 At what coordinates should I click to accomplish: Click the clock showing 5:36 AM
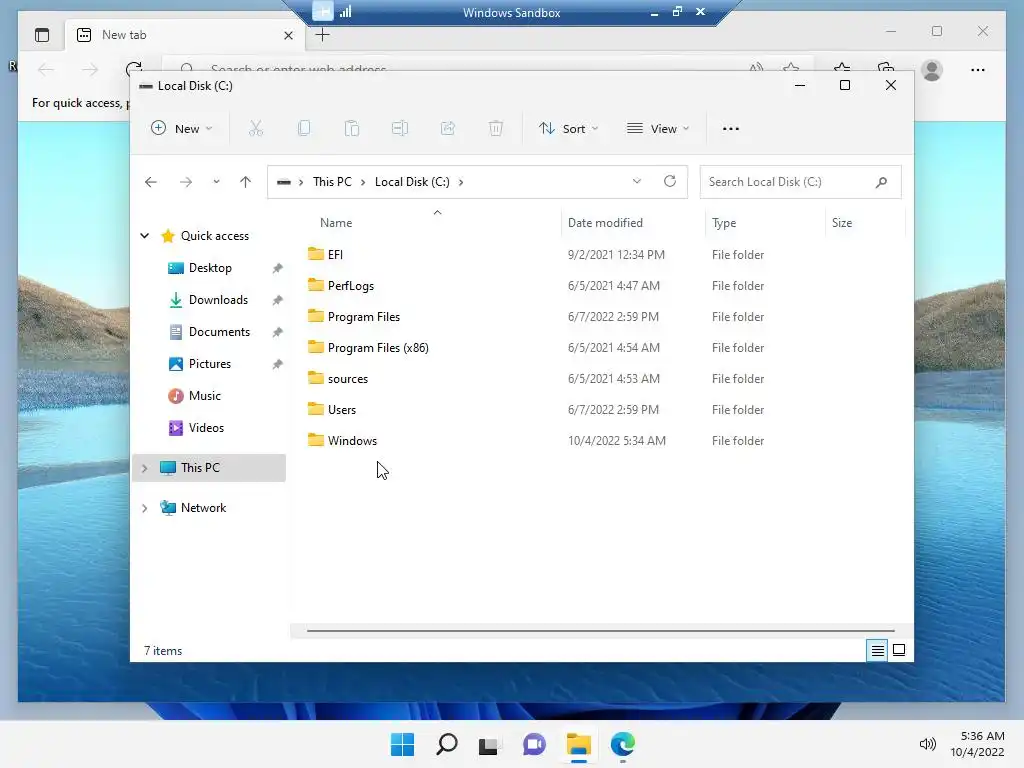pos(982,736)
